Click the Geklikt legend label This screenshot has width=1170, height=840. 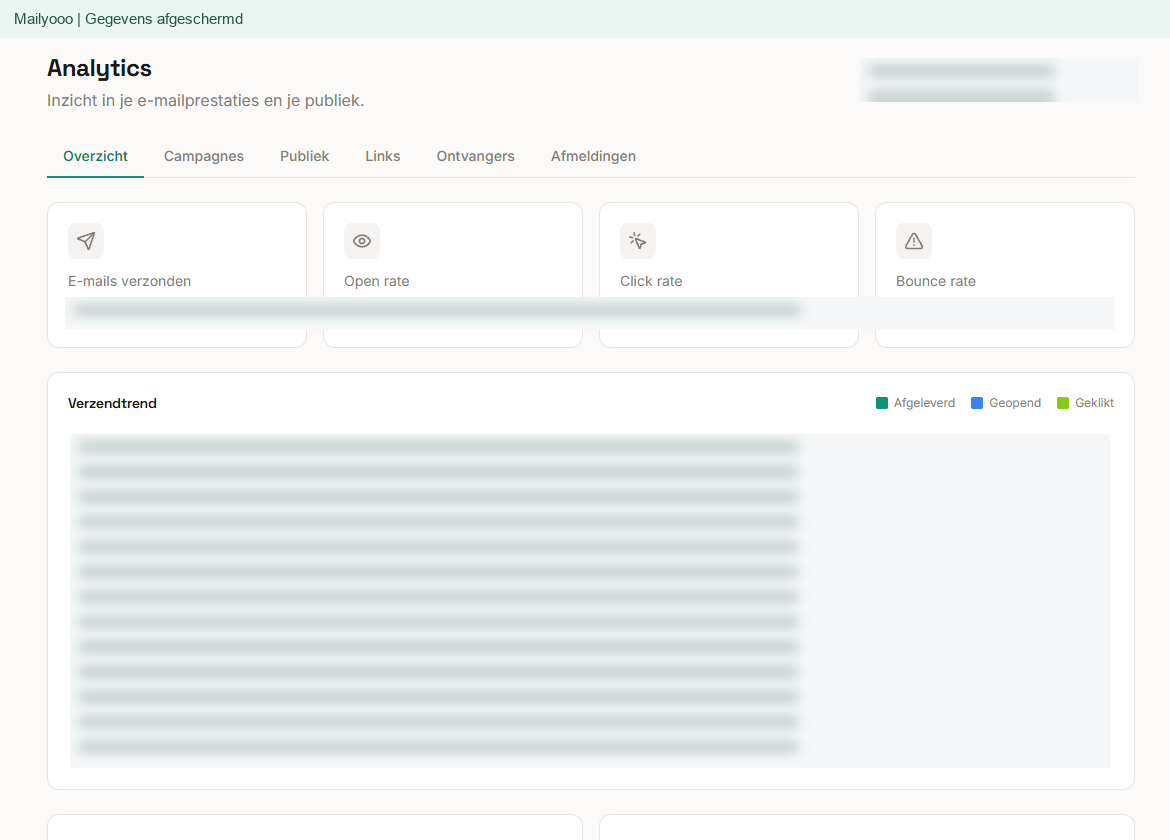coord(1095,403)
